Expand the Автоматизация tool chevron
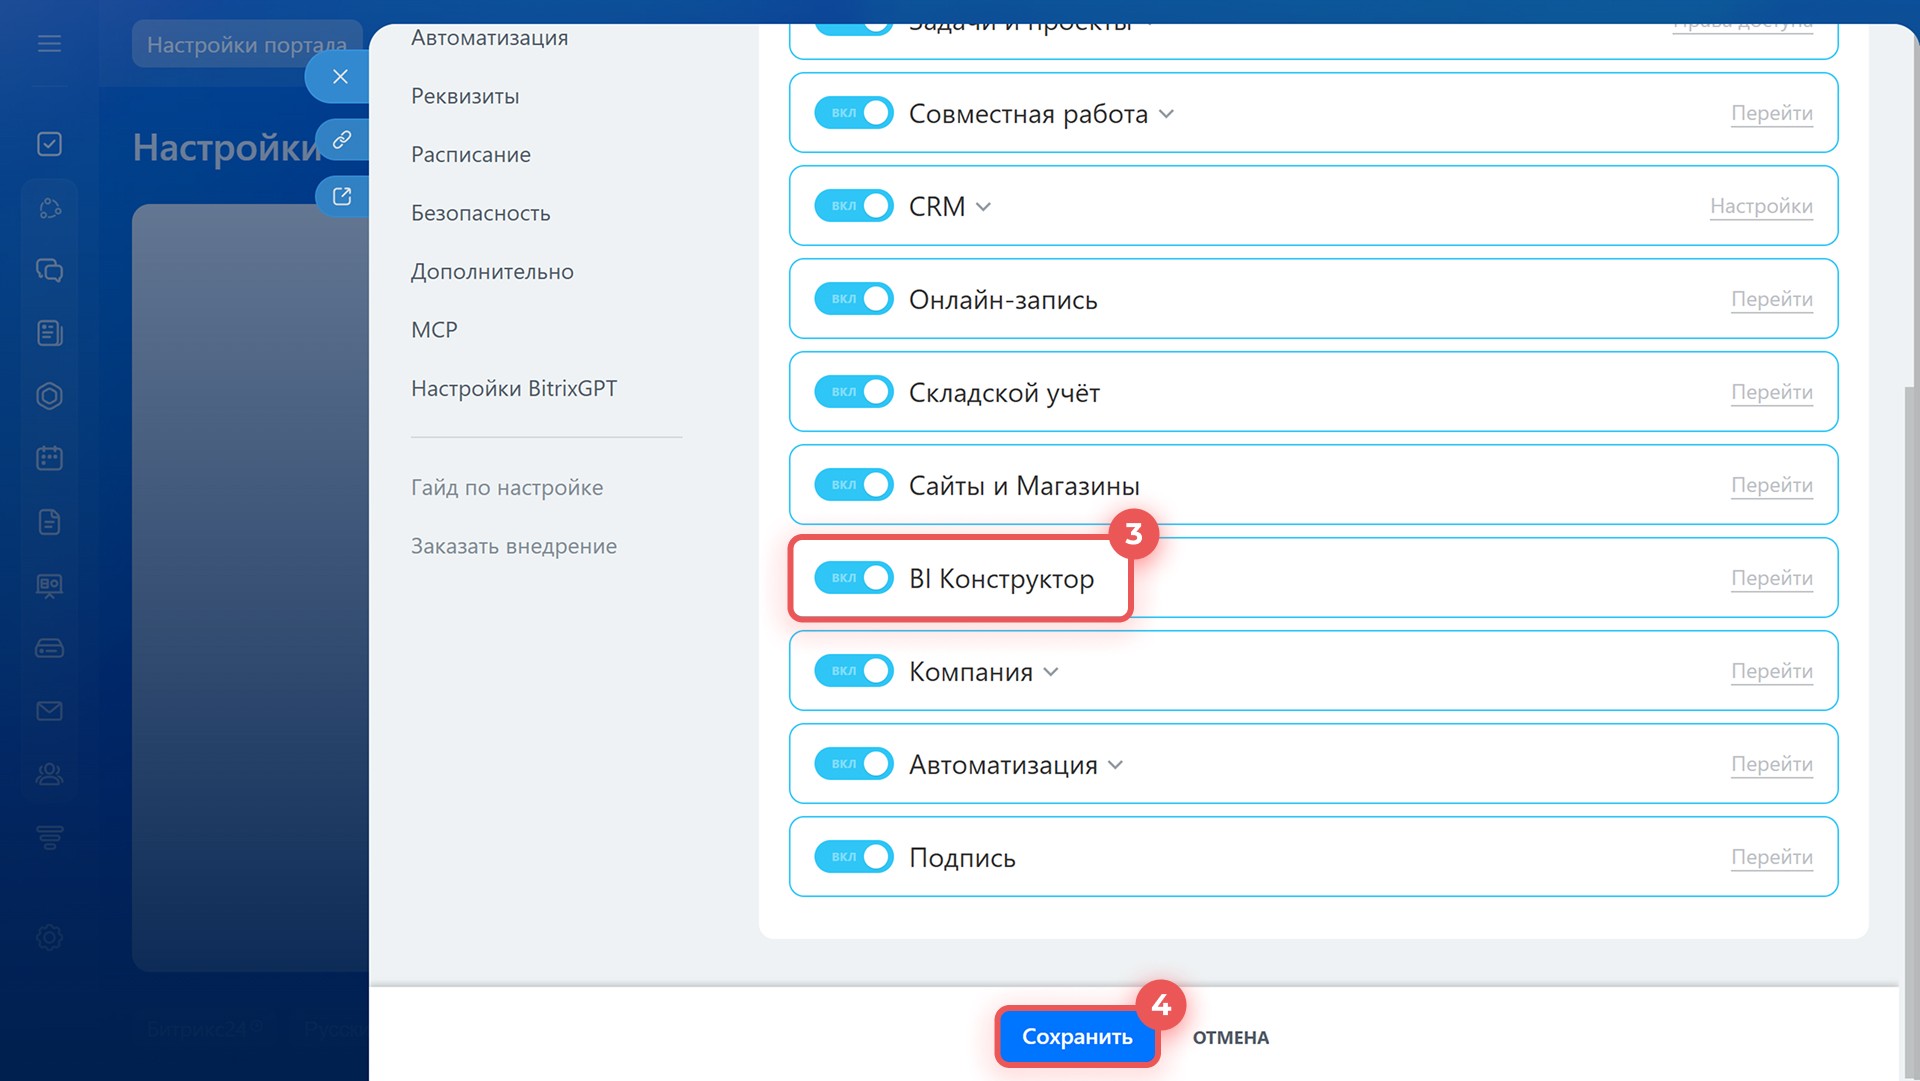This screenshot has width=1920, height=1081. pyautogui.click(x=1116, y=765)
